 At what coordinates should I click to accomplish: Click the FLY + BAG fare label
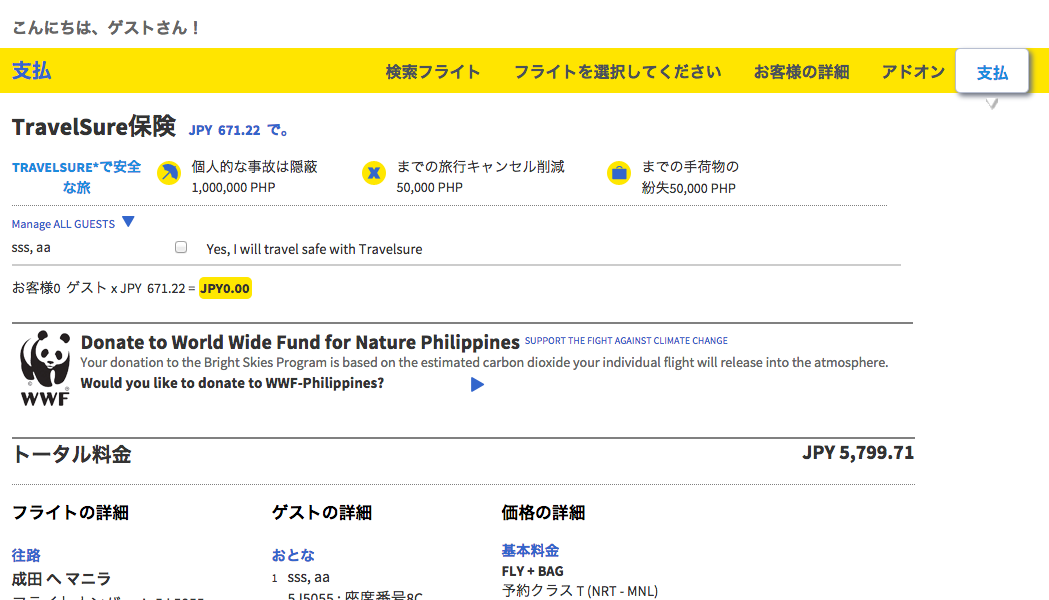533,571
